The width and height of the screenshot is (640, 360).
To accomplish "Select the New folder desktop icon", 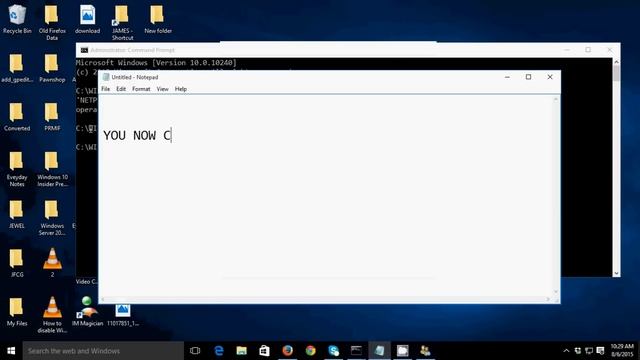I will click(158, 19).
